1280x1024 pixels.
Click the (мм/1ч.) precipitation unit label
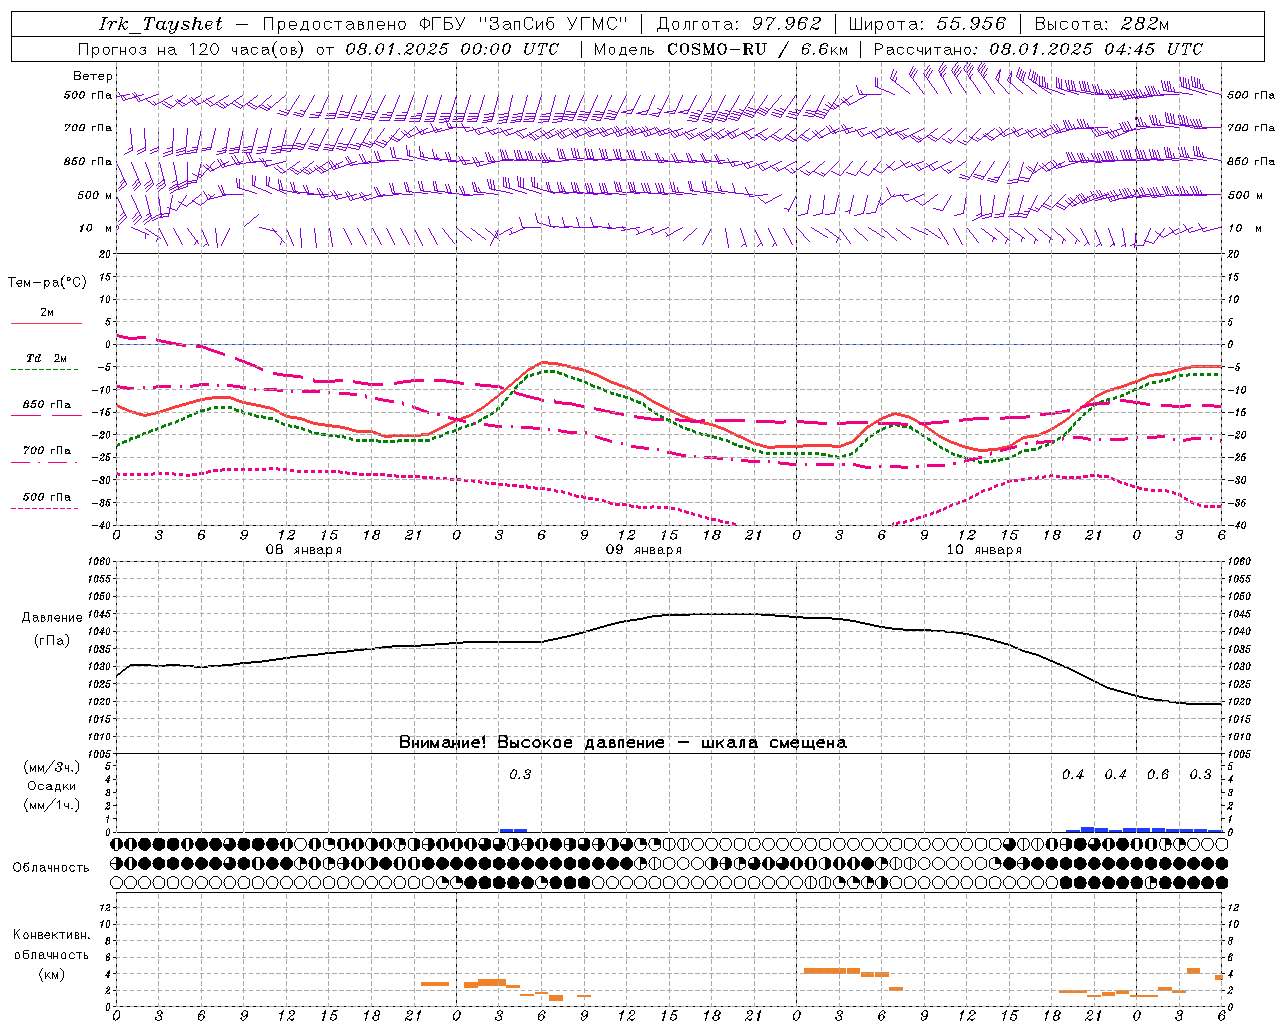pos(52,805)
